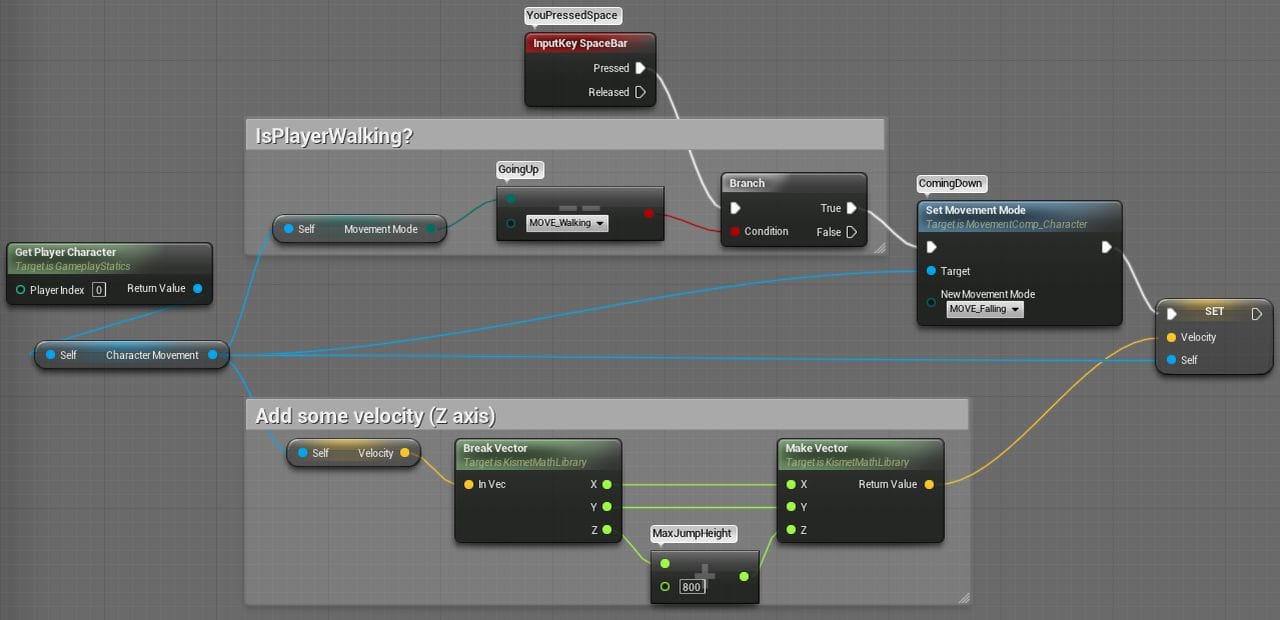1280x620 pixels.
Task: Click the Self pin on Movement Mode getter
Action: pyautogui.click(x=289, y=229)
